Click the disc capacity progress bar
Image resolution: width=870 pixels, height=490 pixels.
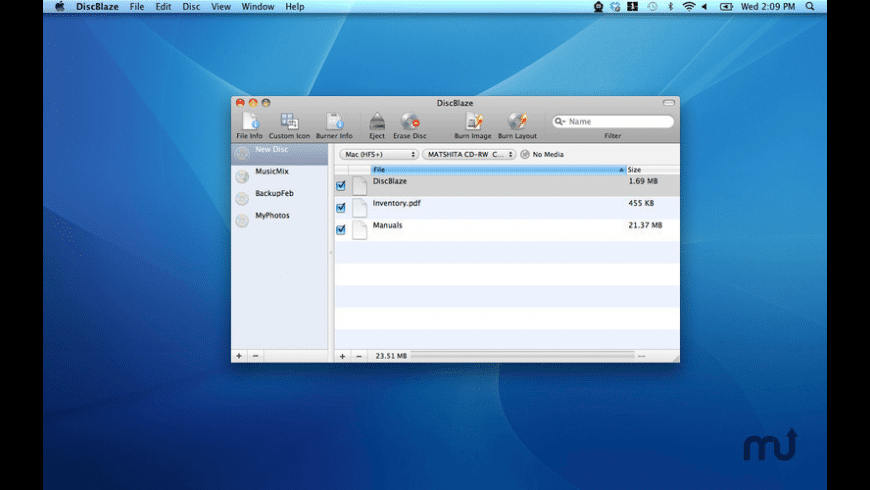[522, 355]
